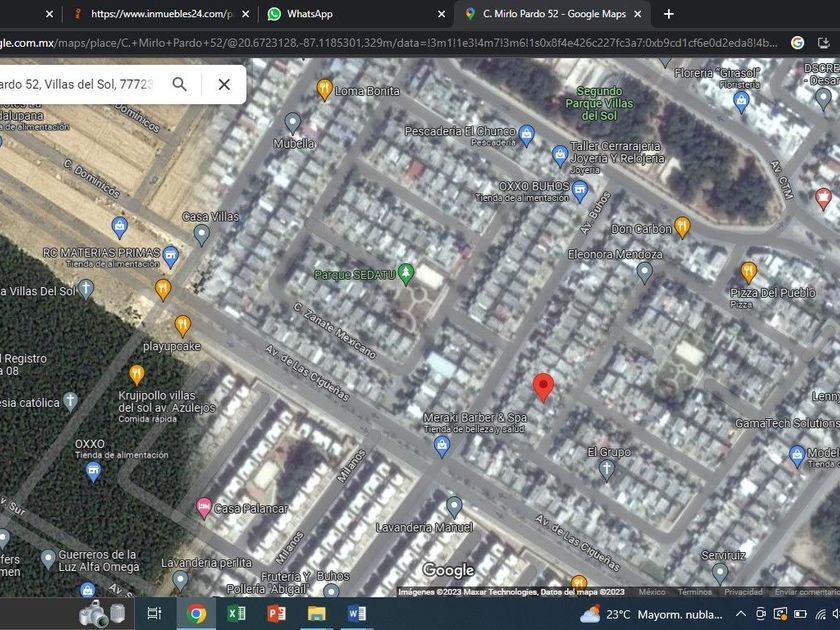Launch Word from the taskbar
The height and width of the screenshot is (630, 840).
click(357, 613)
